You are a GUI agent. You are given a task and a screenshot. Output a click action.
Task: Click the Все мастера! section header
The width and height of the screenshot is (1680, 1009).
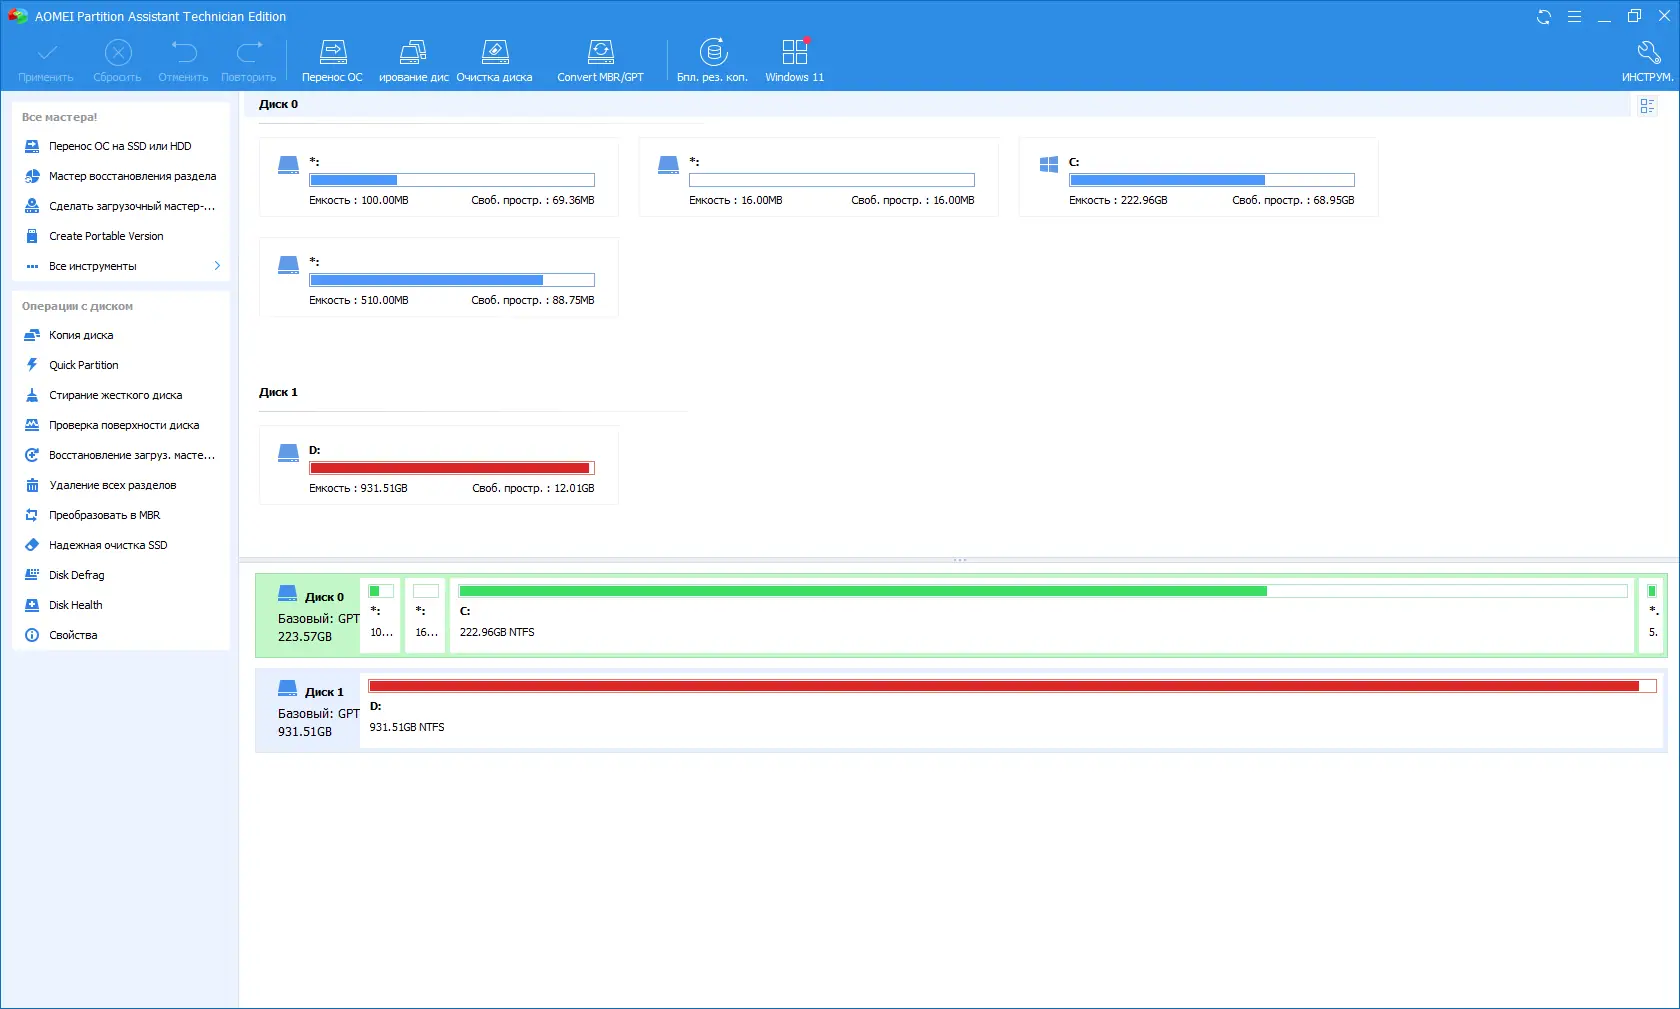tap(60, 117)
